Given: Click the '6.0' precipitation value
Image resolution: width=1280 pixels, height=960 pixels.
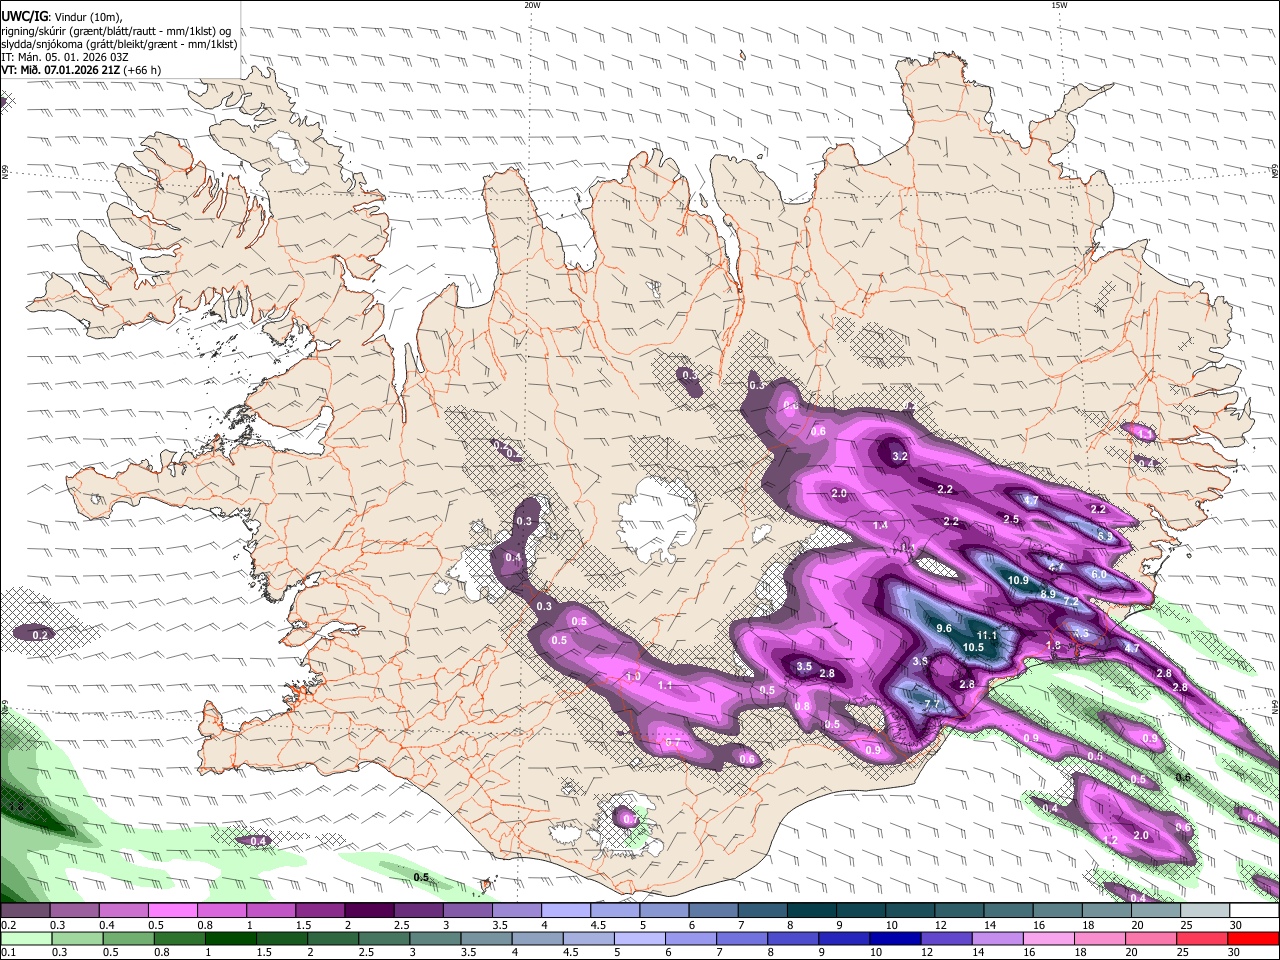Looking at the screenshot, I should point(1099,575).
